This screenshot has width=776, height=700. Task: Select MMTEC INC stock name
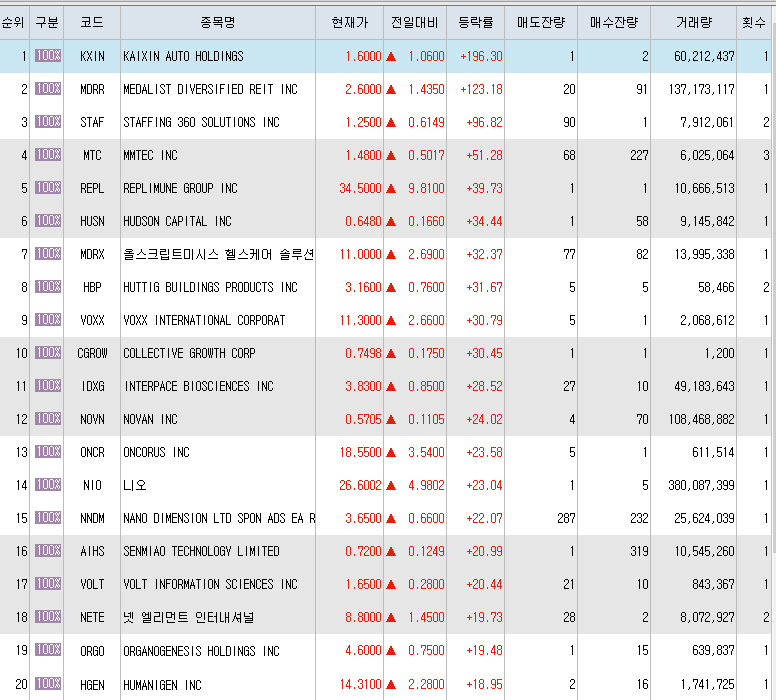click(150, 155)
